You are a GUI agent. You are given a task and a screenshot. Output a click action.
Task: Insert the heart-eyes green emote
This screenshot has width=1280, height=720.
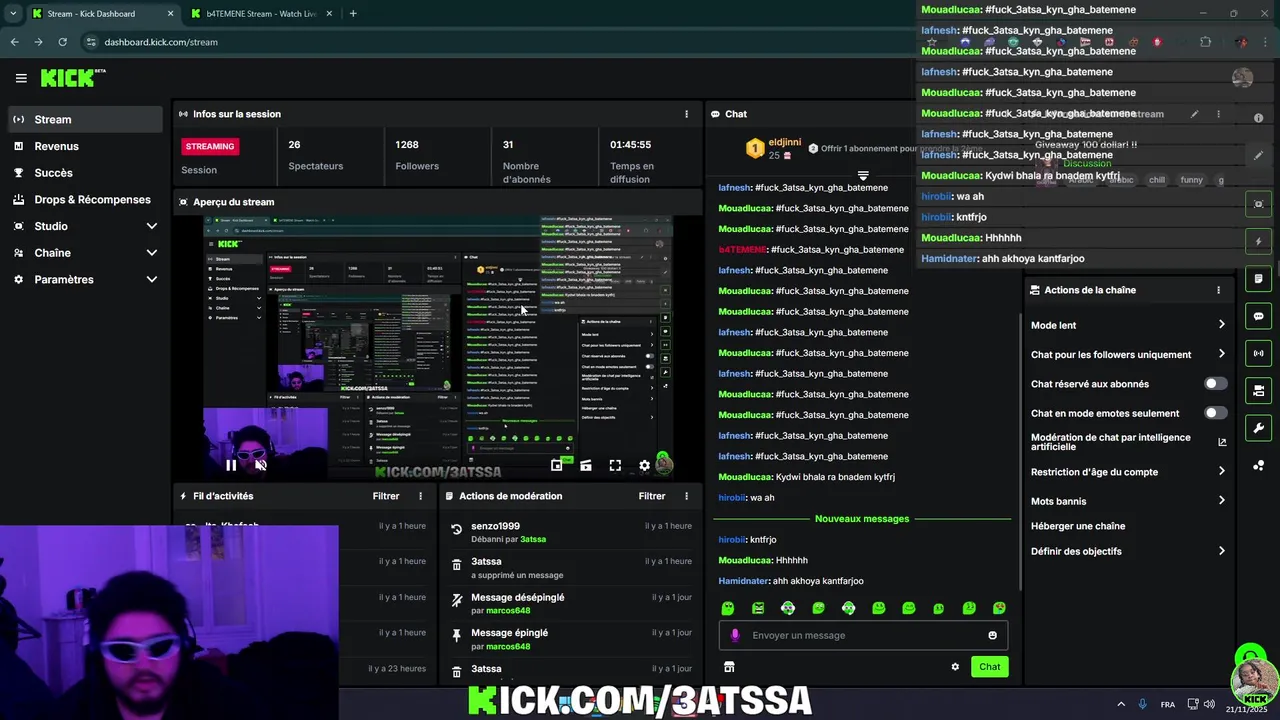click(999, 608)
